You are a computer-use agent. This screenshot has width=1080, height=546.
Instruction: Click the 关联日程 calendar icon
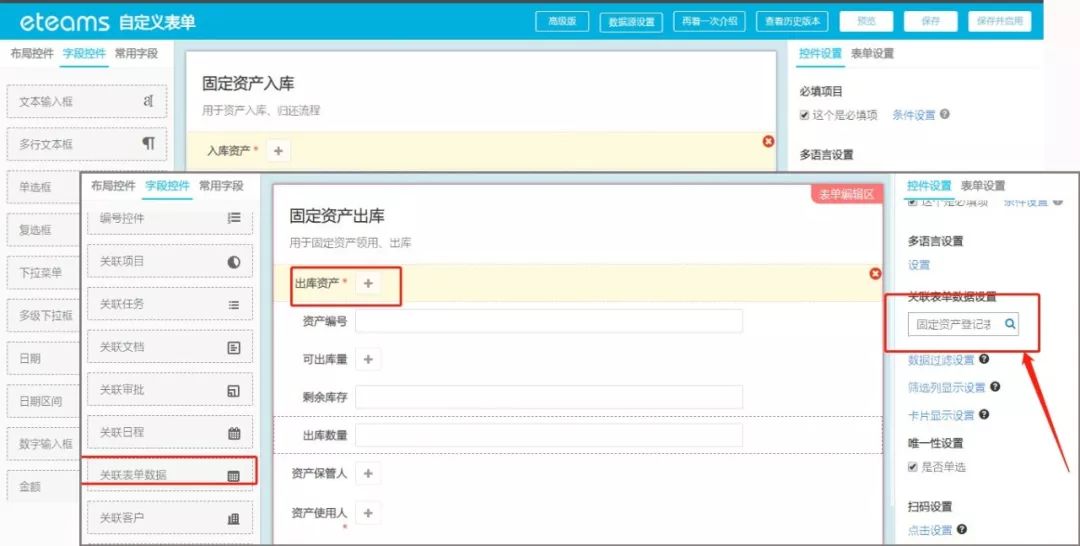coord(234,433)
